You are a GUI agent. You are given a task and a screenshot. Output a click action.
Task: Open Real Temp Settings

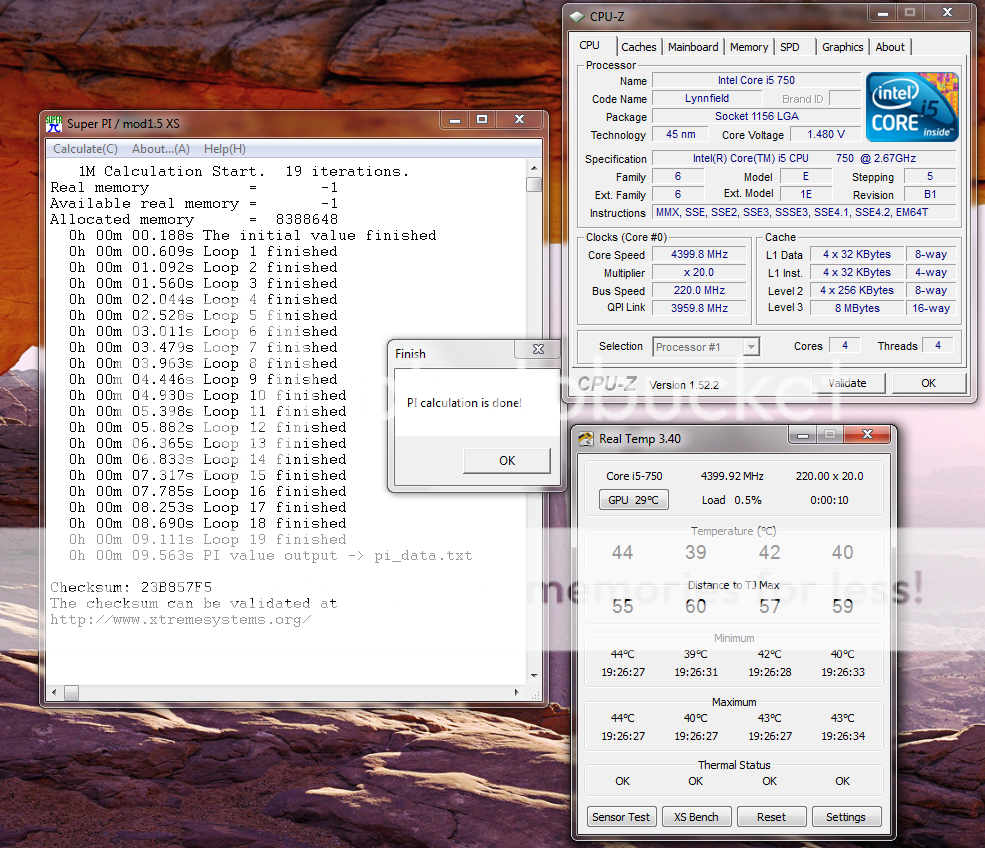click(x=845, y=817)
